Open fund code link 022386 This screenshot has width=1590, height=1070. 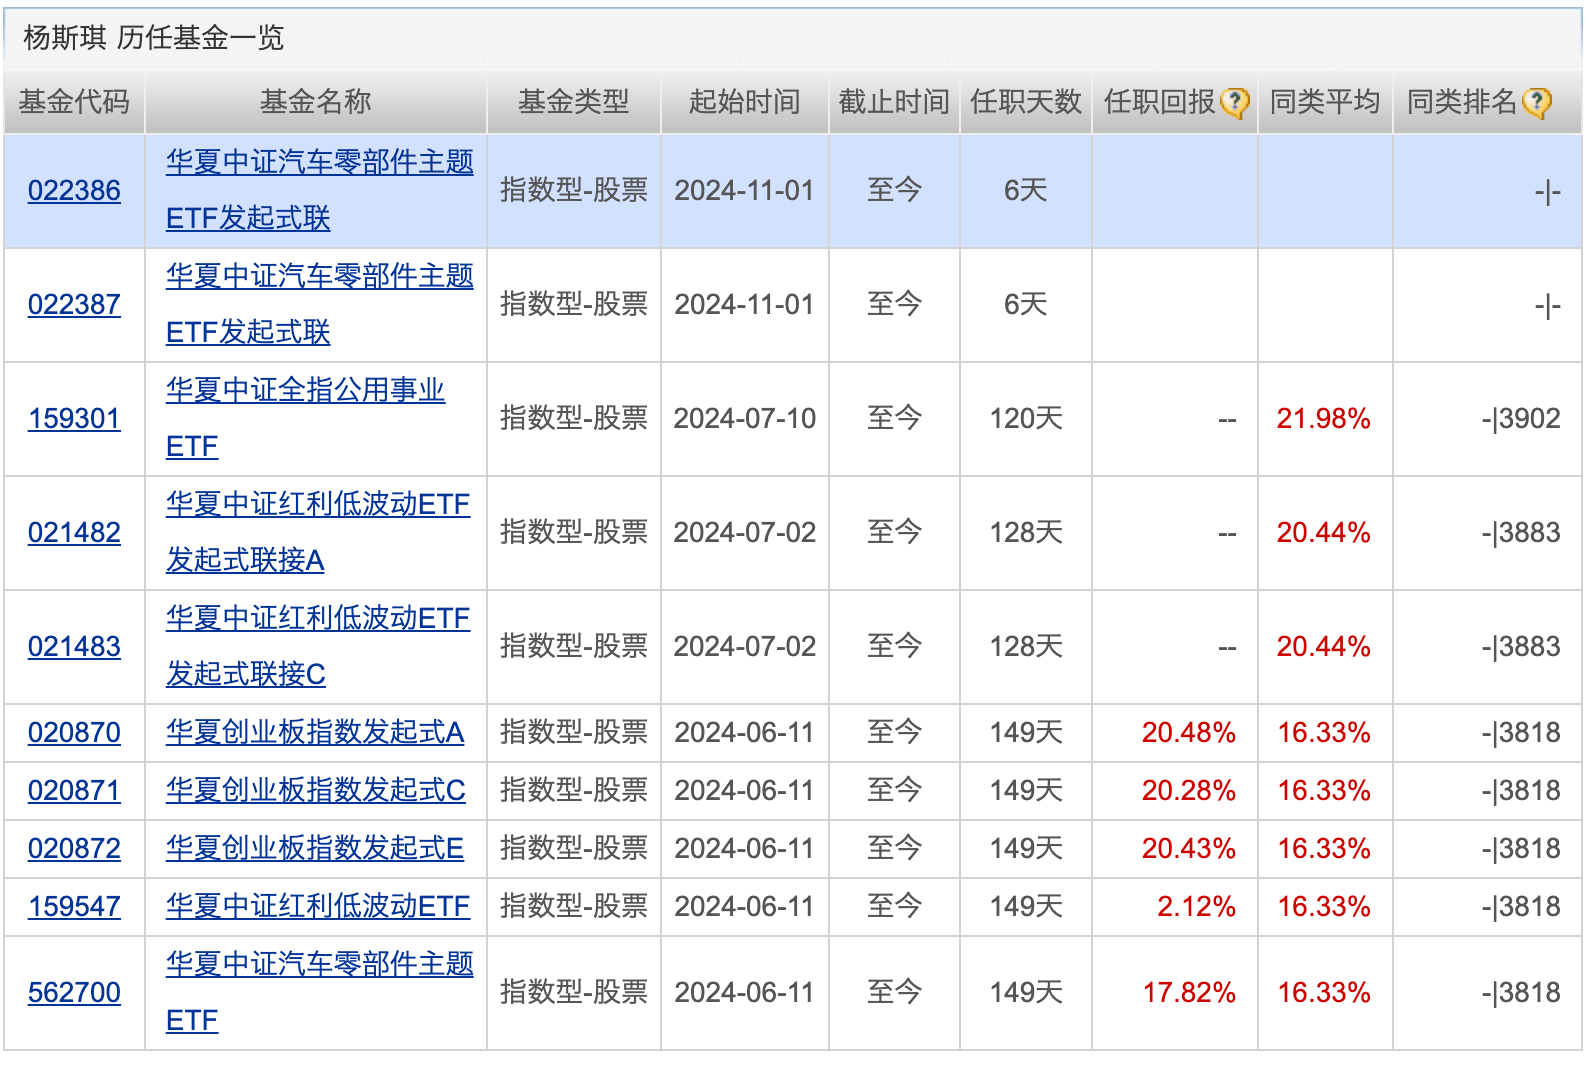coord(74,190)
